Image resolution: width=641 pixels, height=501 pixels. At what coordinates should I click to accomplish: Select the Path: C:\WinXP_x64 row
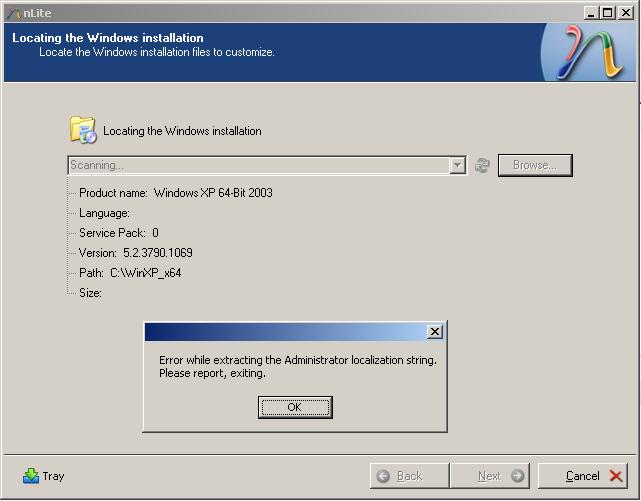pos(130,273)
